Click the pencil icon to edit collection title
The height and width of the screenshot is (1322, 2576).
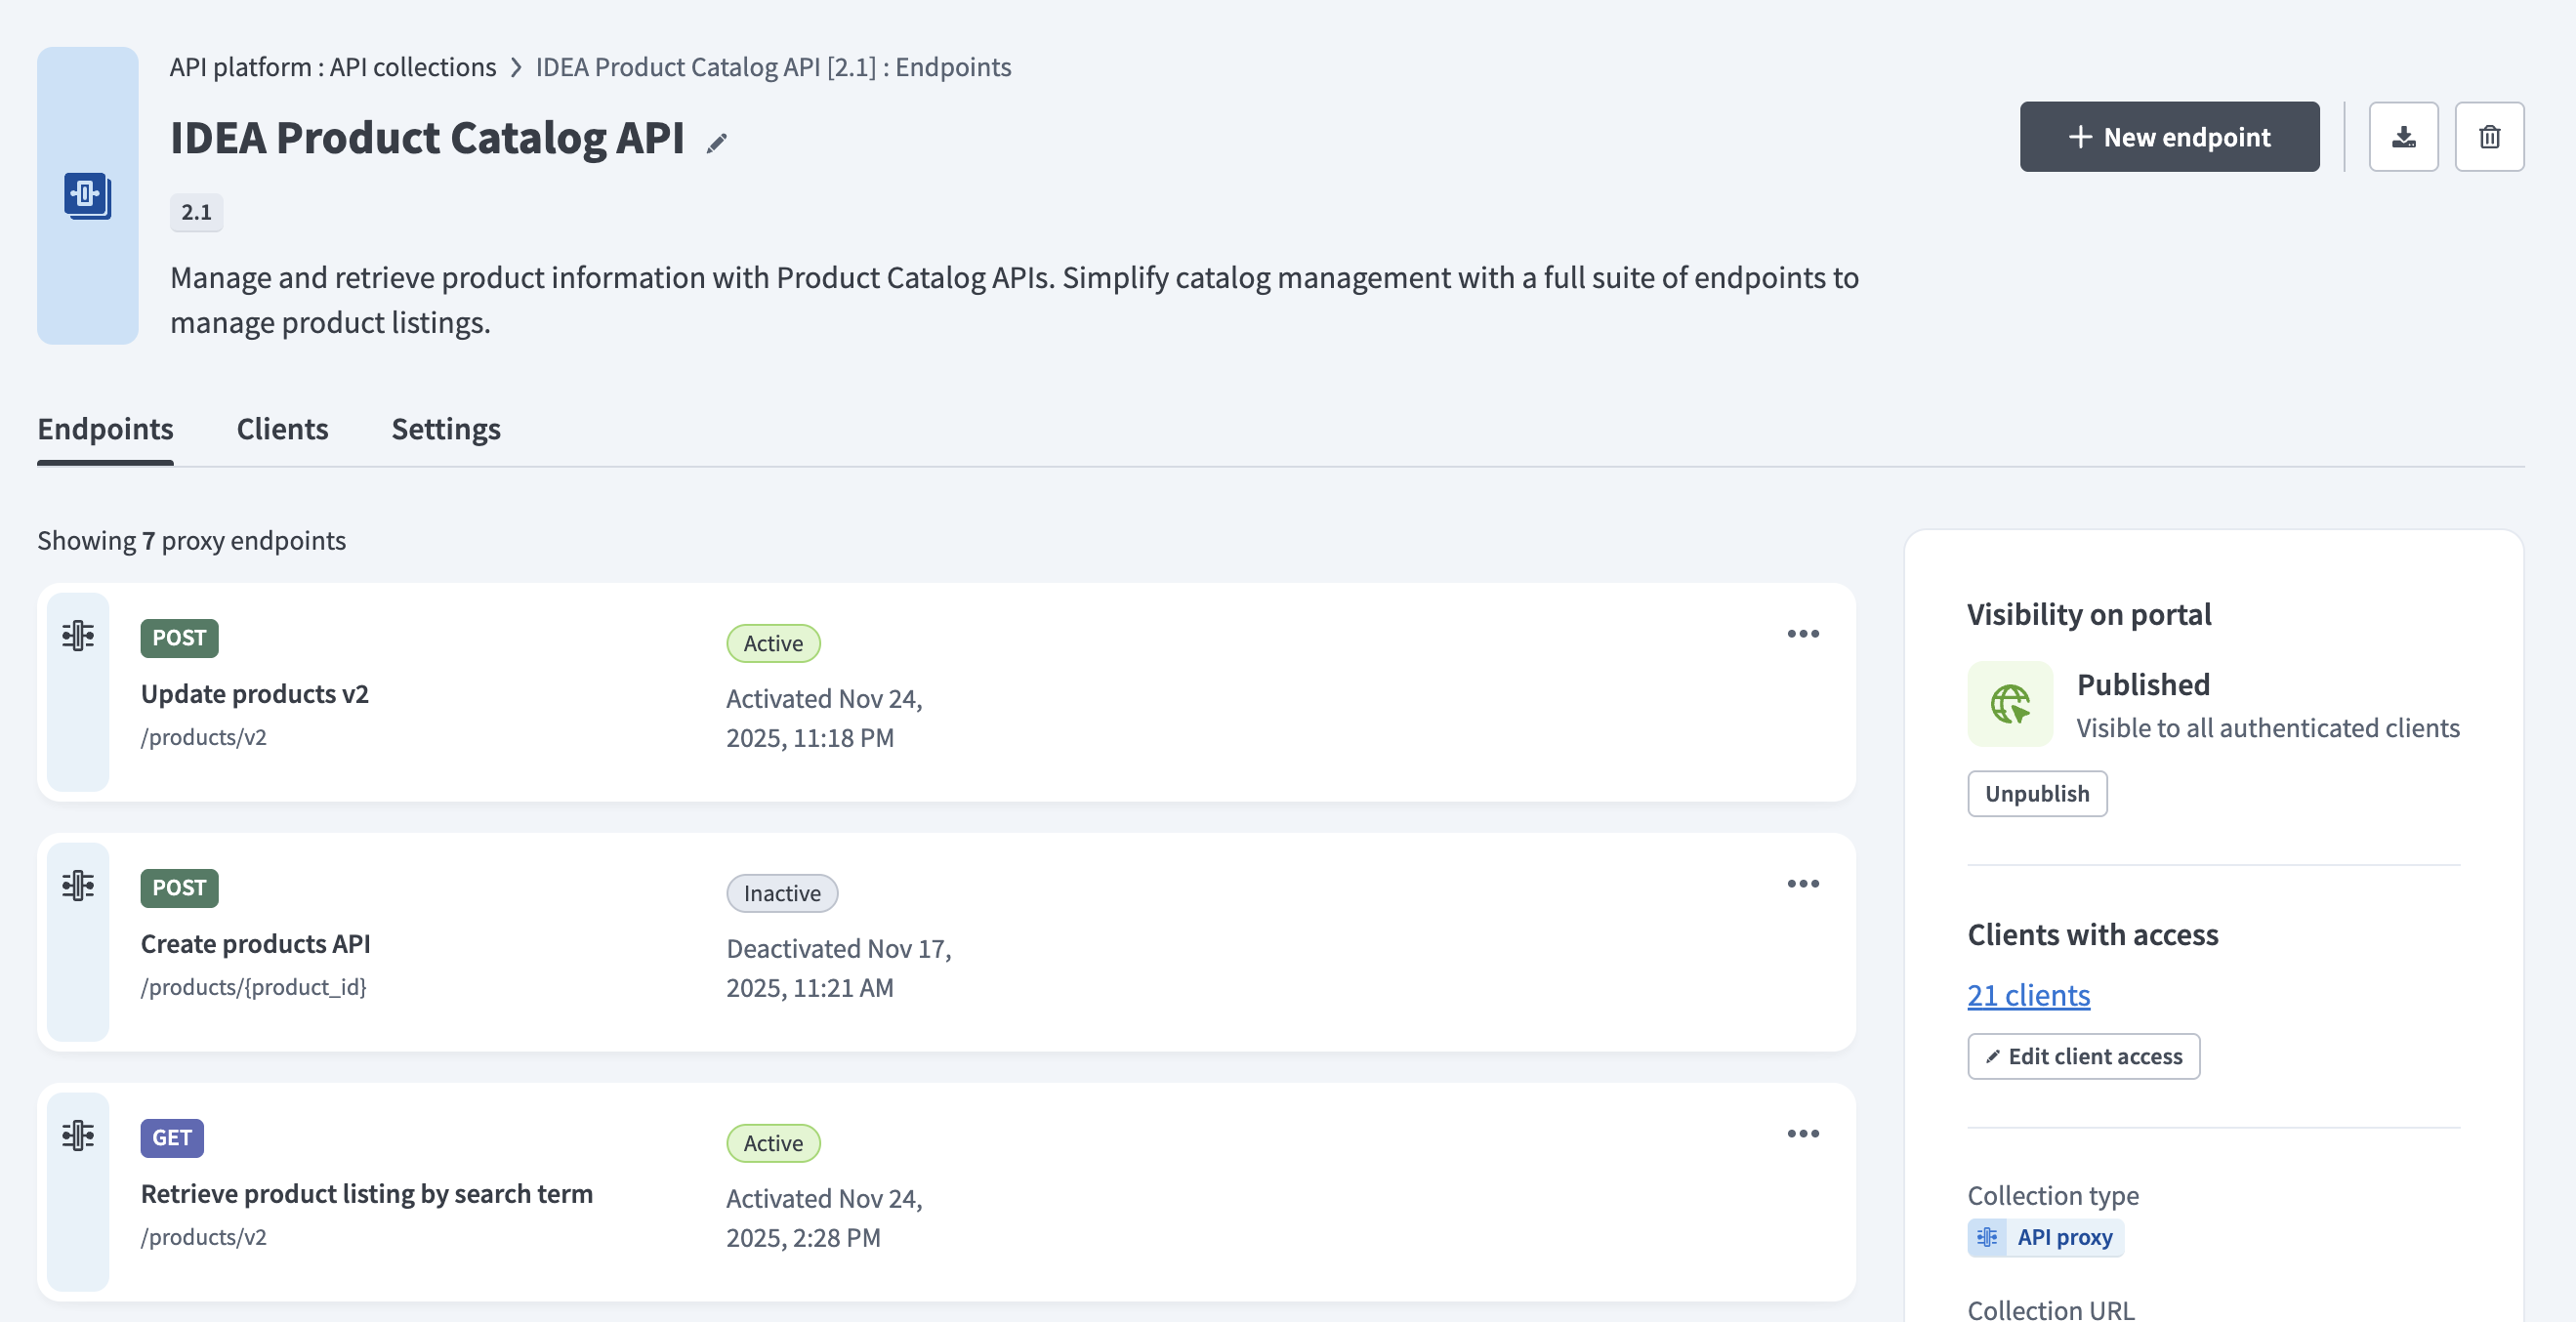716,143
